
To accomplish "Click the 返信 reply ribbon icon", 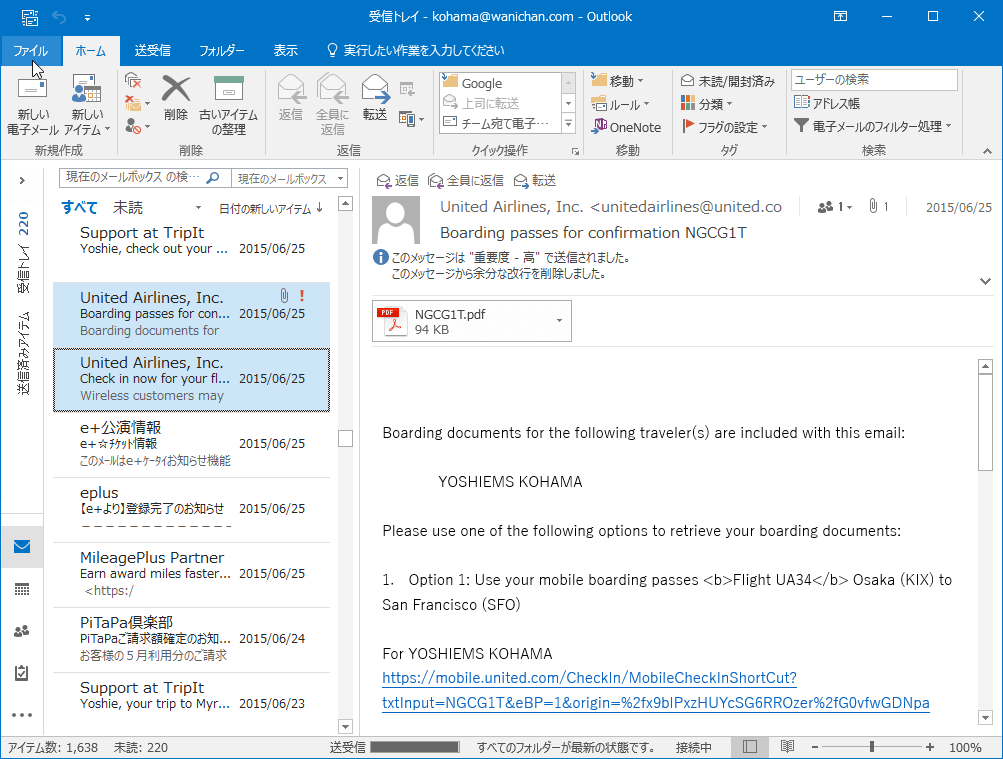I will click(290, 97).
